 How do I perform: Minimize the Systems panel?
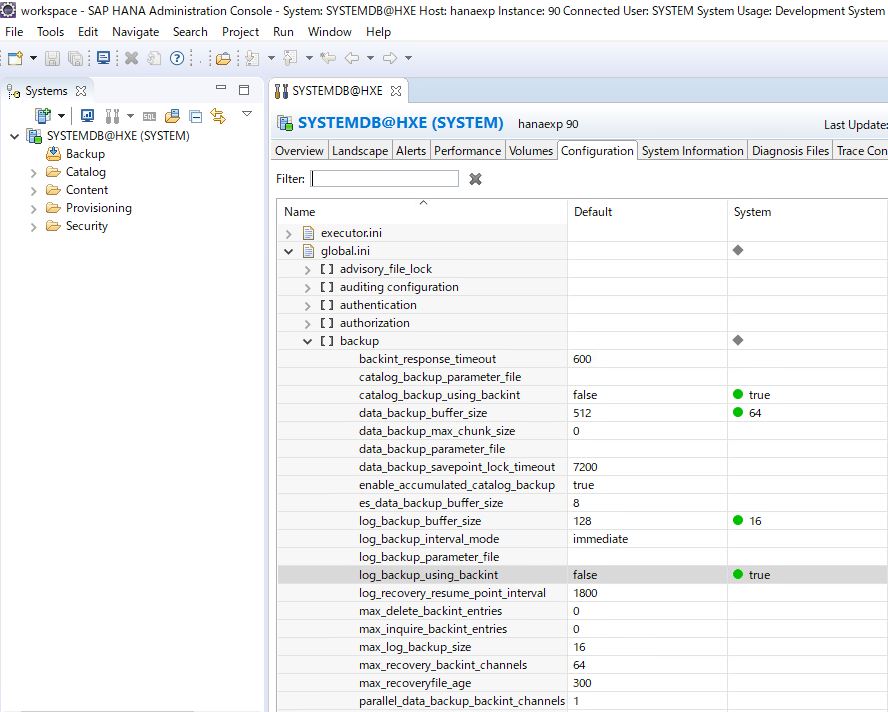(x=221, y=88)
